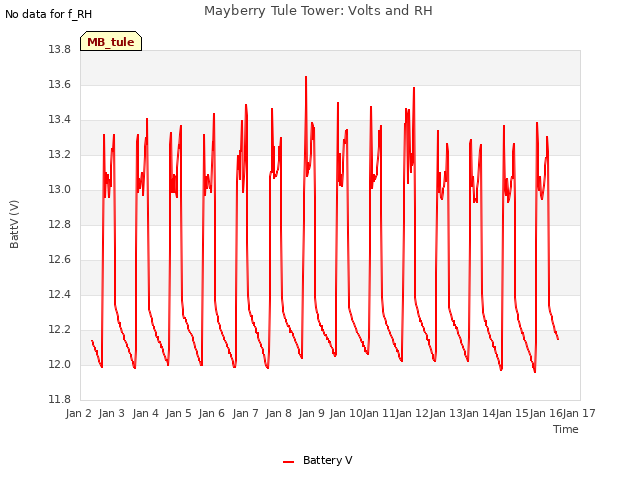Click the Jan 14 date tick
The image size is (640, 480).
tap(479, 413)
